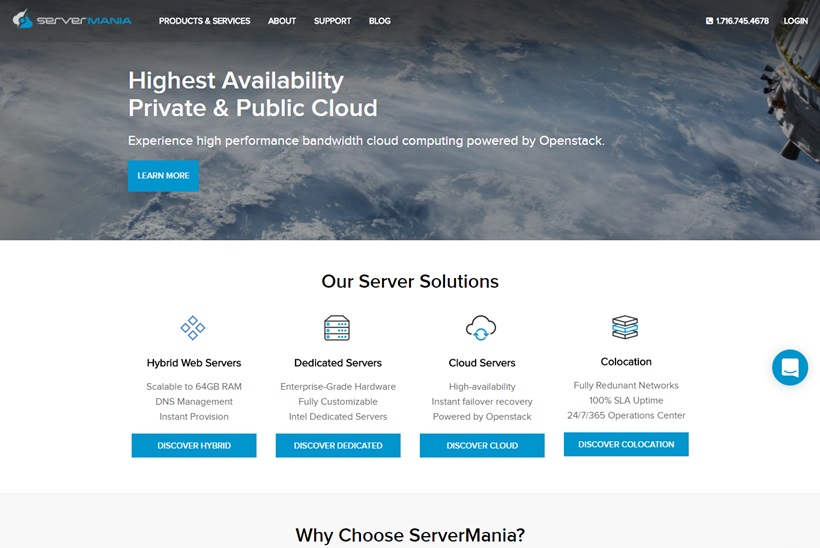Click the Enterprise-Grade Hardware text
820x548 pixels.
click(x=338, y=386)
